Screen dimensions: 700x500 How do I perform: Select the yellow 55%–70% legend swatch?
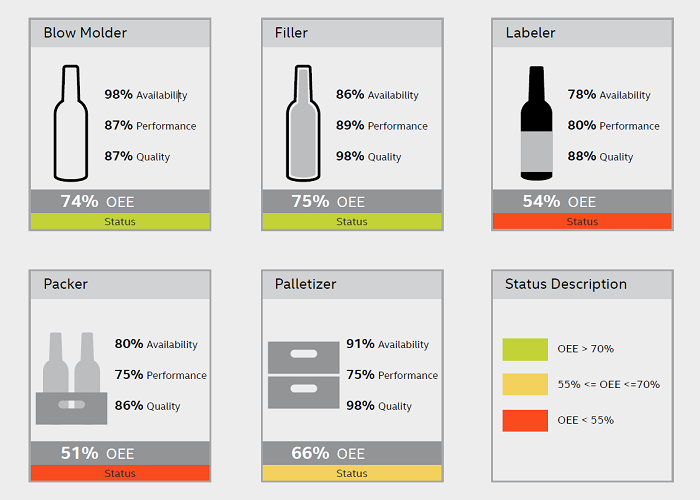(525, 384)
